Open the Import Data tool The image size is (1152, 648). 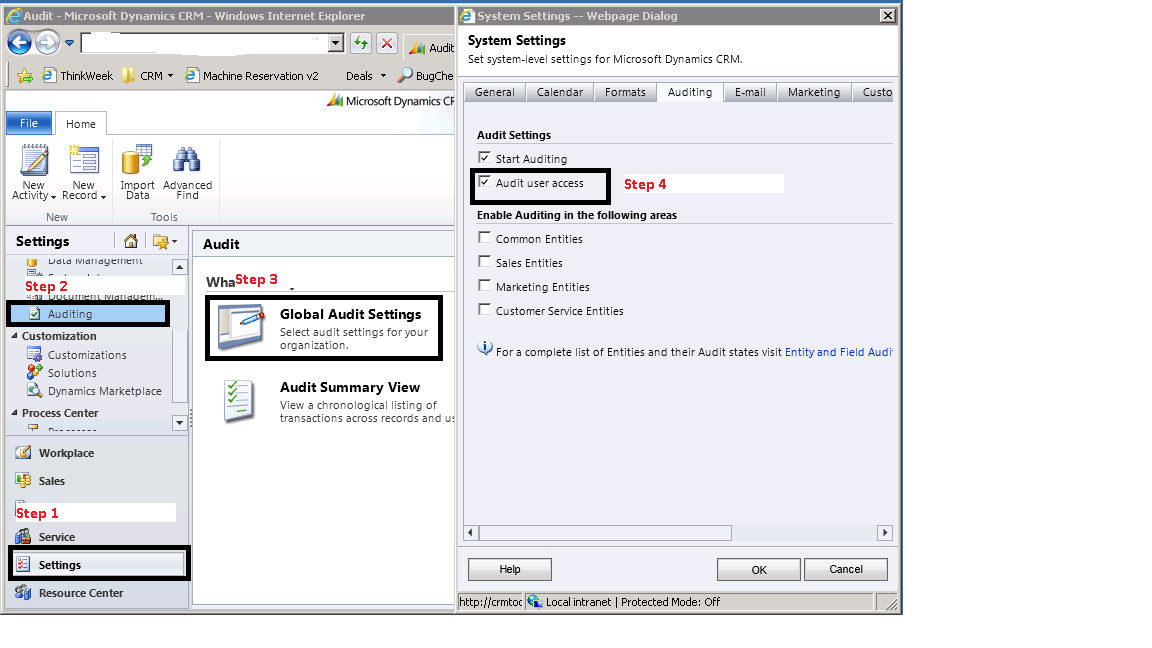(x=137, y=162)
